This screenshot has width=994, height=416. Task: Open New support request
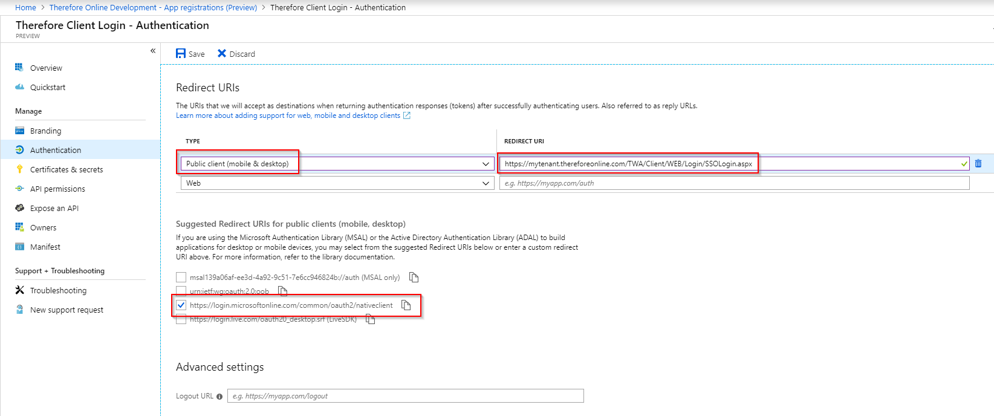point(67,310)
